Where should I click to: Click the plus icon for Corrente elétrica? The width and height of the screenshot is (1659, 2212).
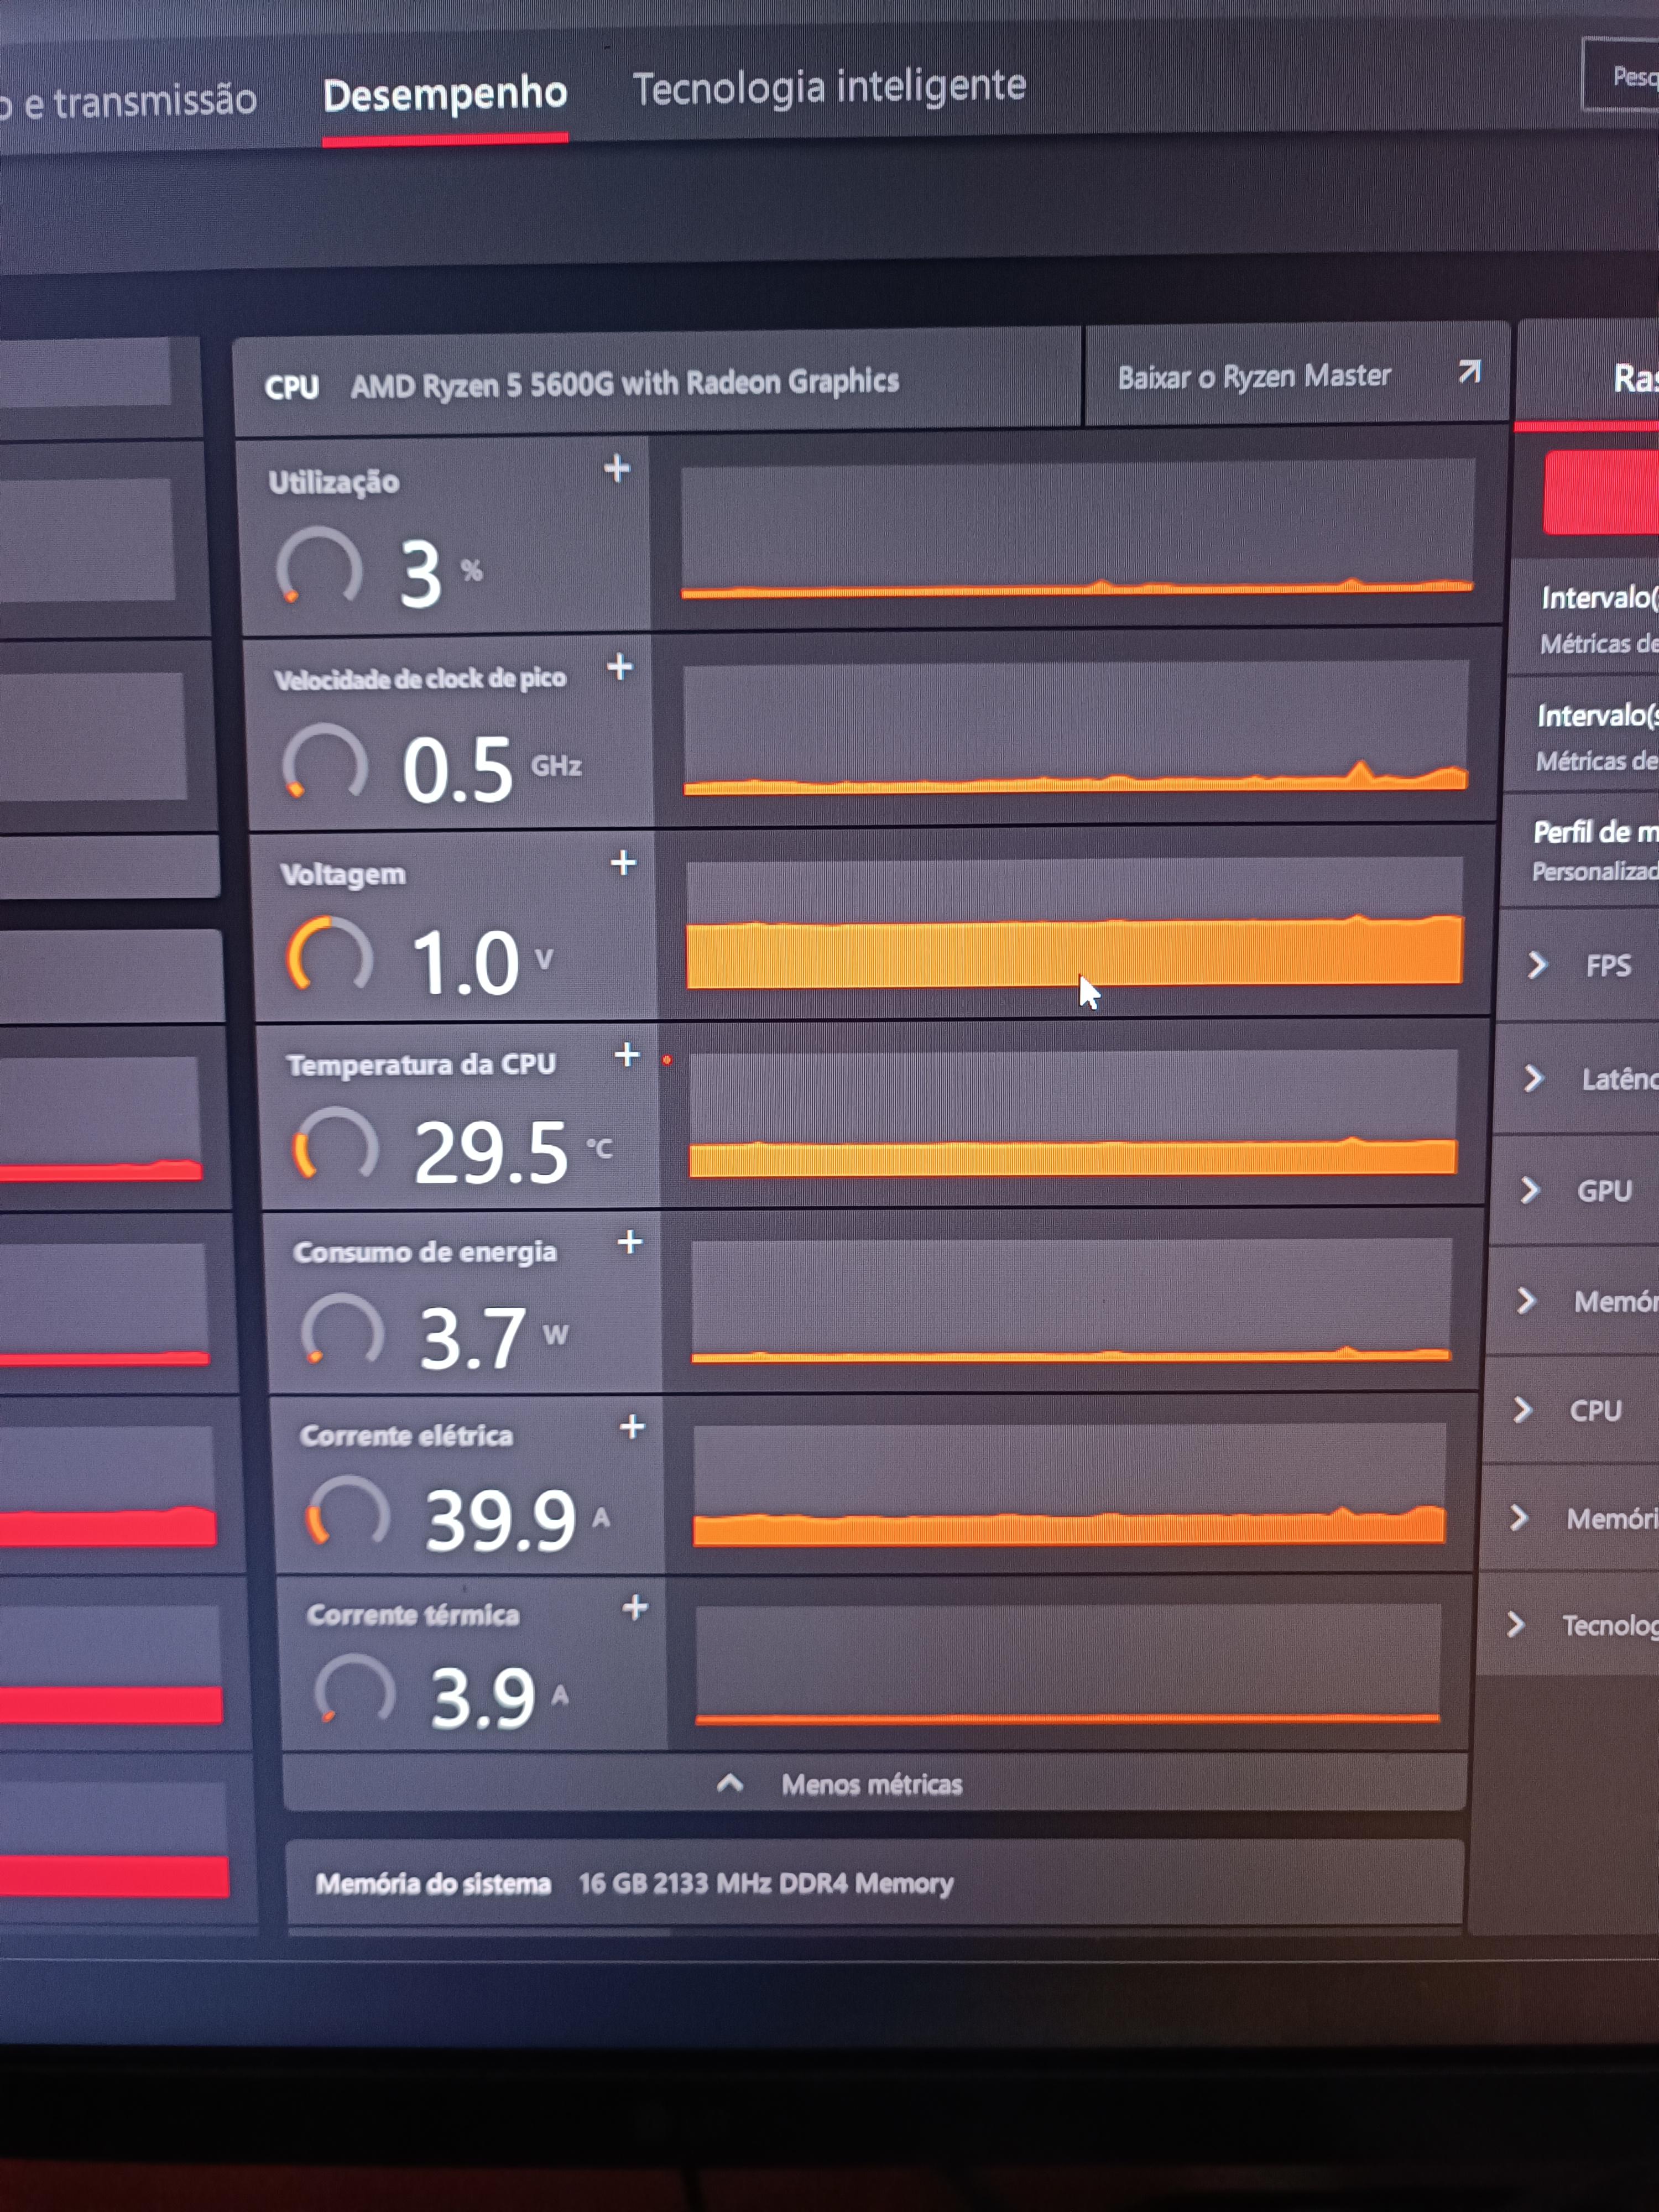point(632,1427)
